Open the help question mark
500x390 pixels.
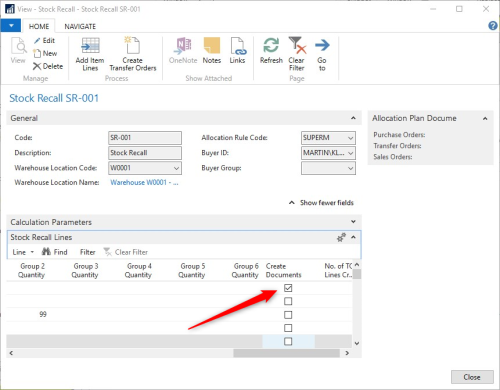coord(493,26)
